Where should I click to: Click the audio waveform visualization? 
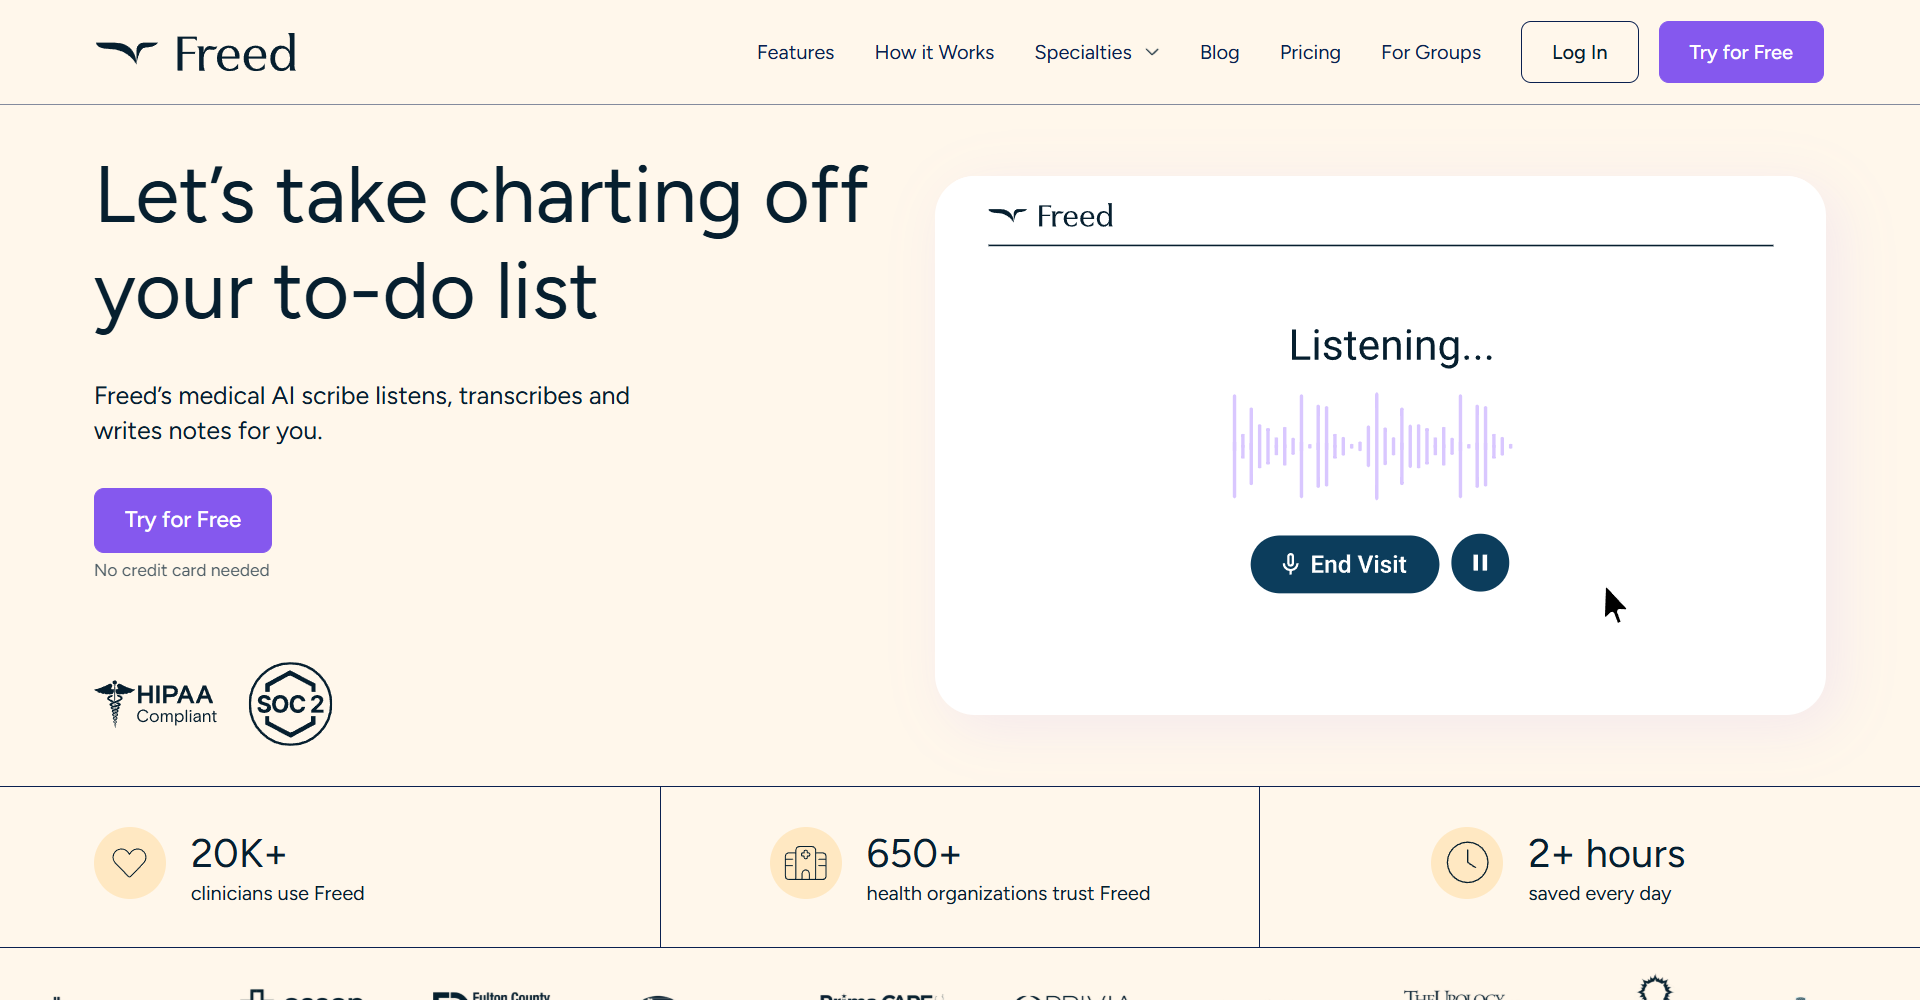tap(1372, 446)
